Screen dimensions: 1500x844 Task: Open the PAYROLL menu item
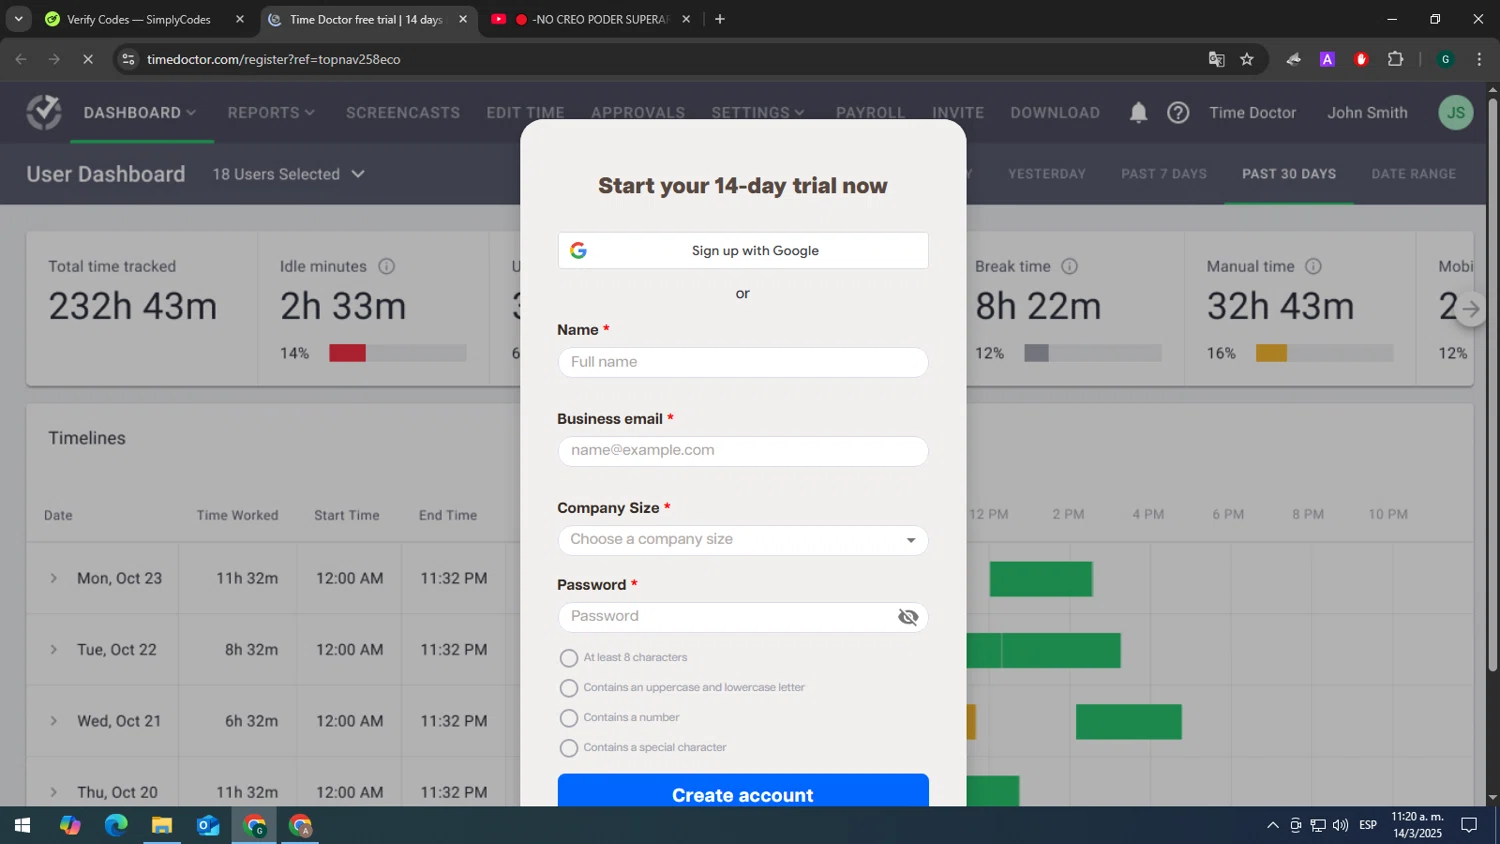point(870,113)
